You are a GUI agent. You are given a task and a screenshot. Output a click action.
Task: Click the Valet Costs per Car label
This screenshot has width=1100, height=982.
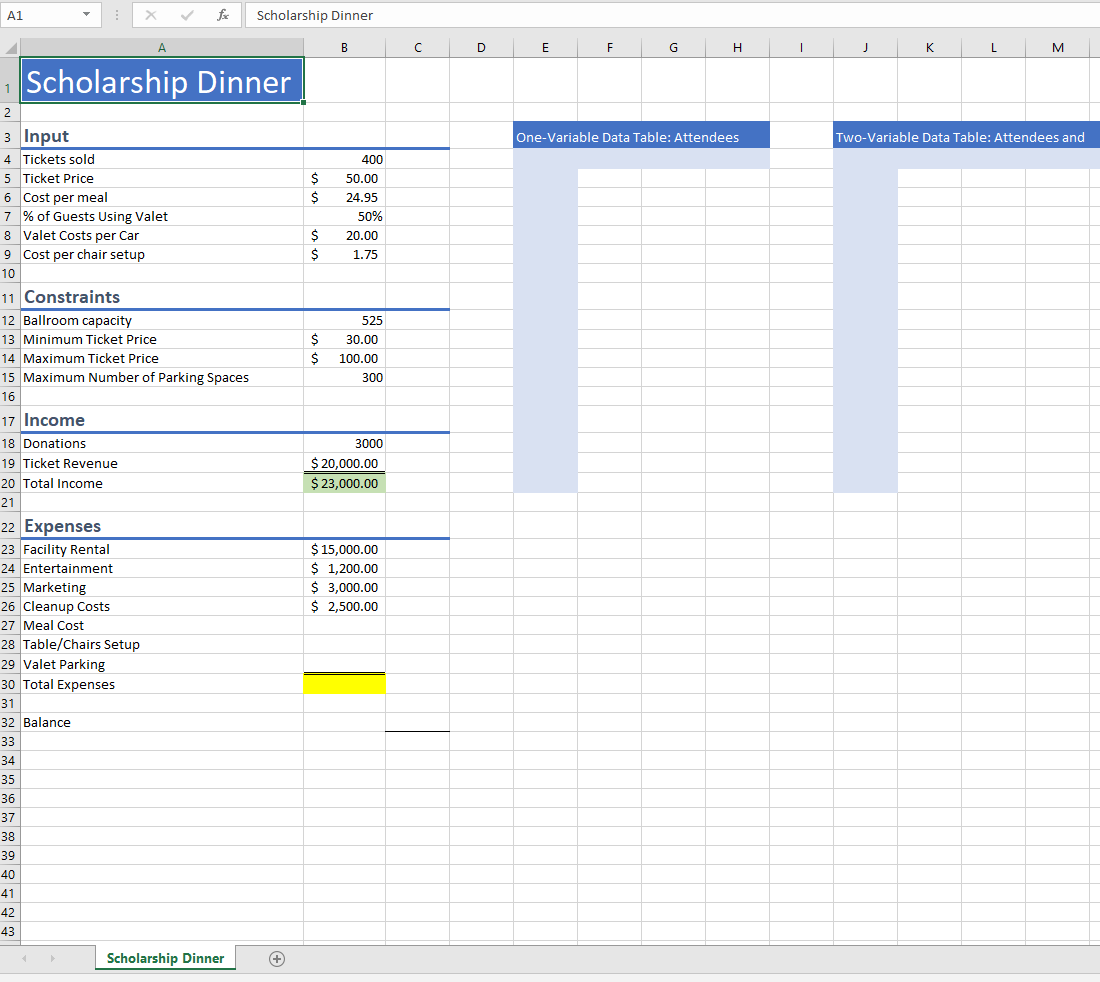coord(81,236)
